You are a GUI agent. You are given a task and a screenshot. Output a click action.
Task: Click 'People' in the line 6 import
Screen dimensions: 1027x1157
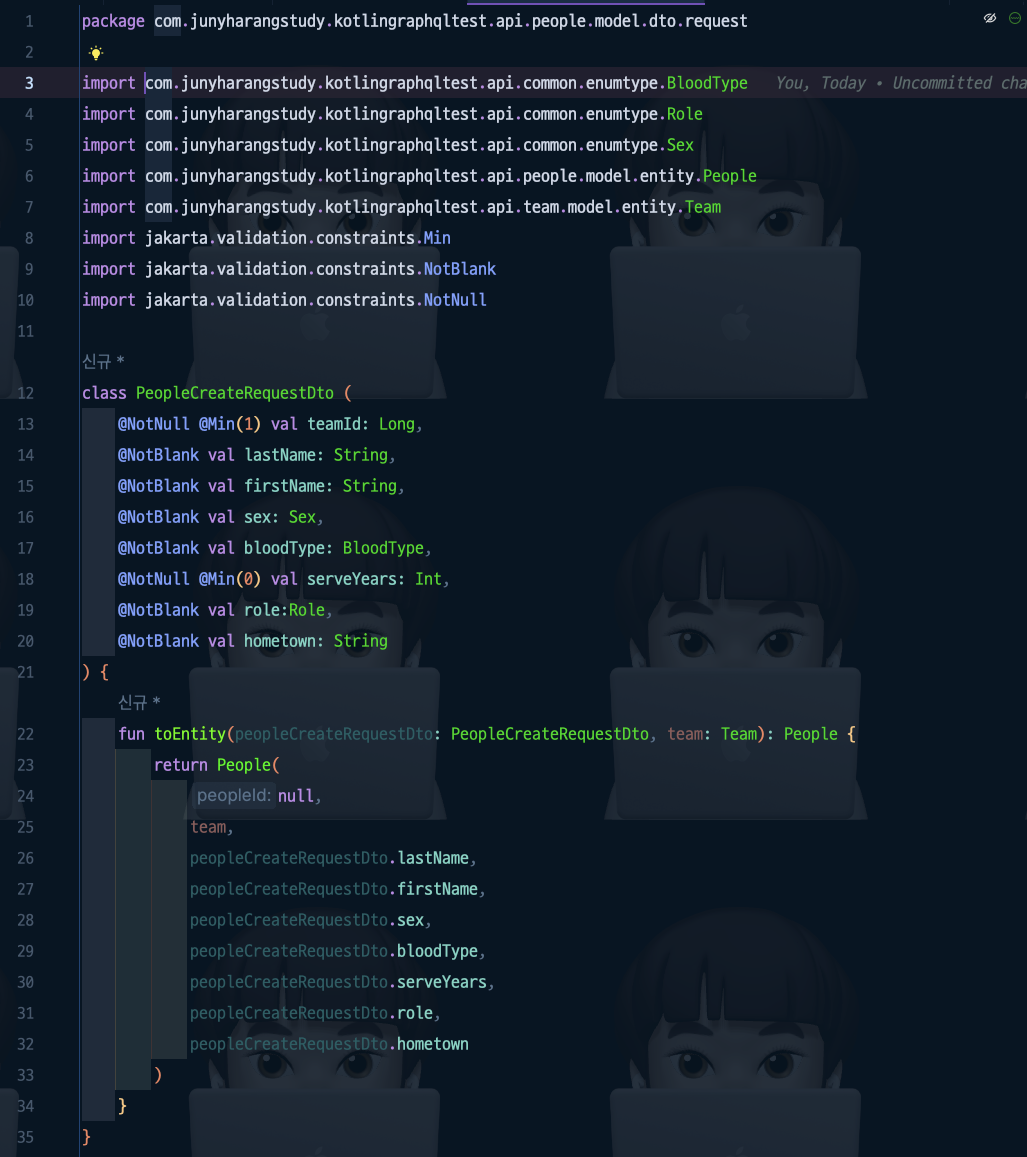pos(730,176)
